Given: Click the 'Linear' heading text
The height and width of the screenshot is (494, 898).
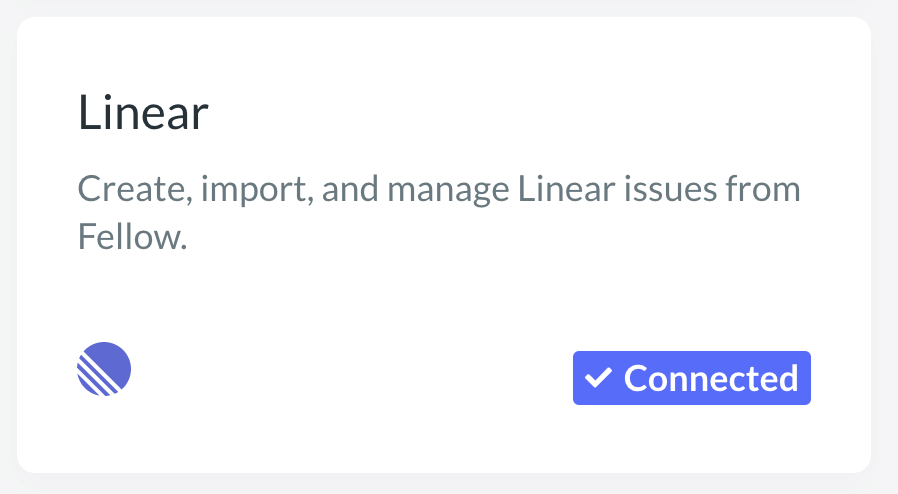Looking at the screenshot, I should 143,113.
